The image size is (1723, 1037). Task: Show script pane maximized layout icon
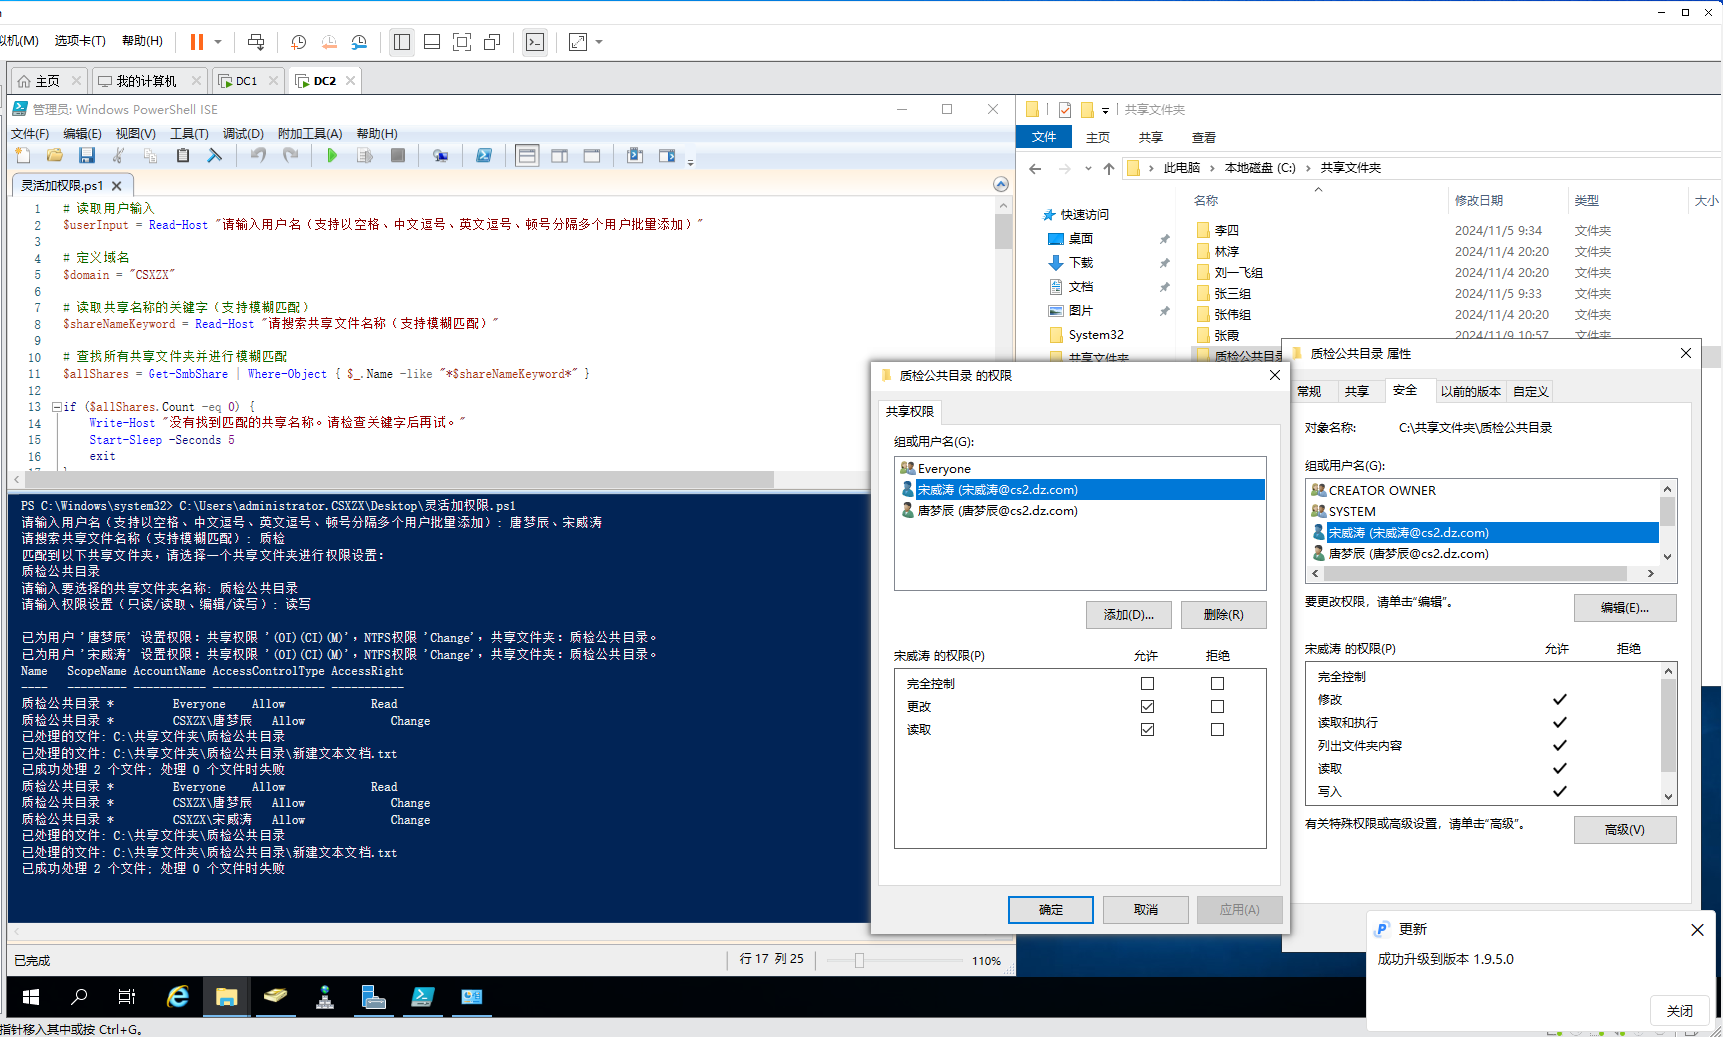(x=592, y=156)
